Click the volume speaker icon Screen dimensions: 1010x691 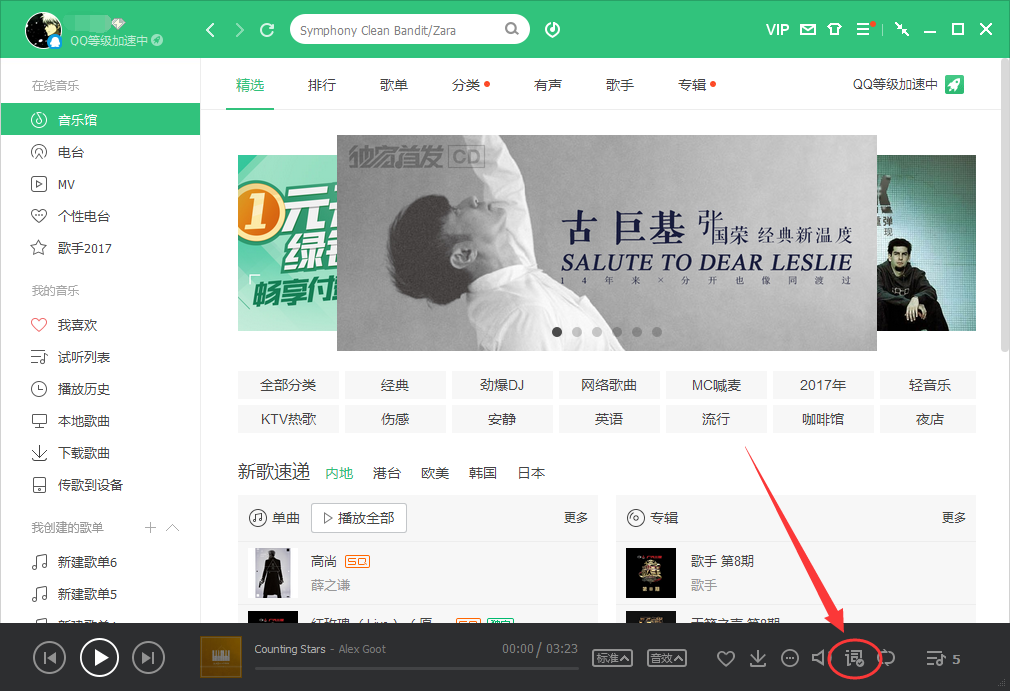[x=821, y=658]
